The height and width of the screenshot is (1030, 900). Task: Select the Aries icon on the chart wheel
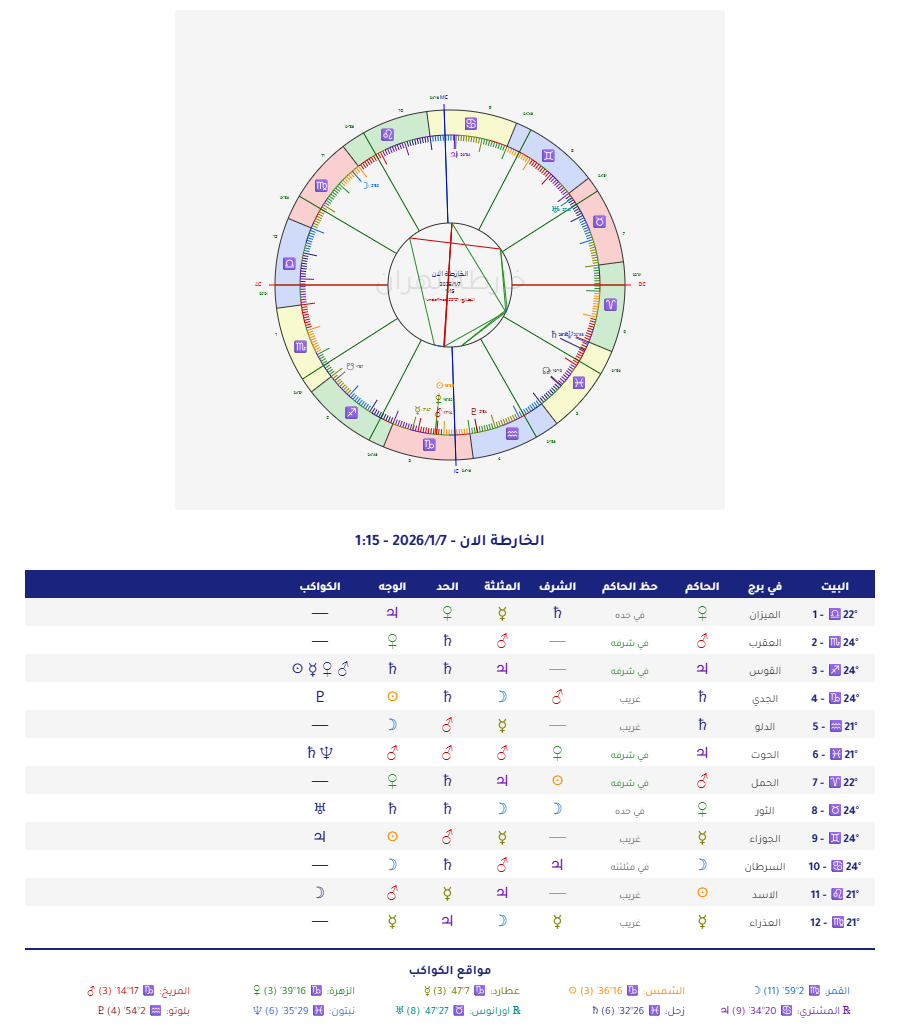point(609,304)
